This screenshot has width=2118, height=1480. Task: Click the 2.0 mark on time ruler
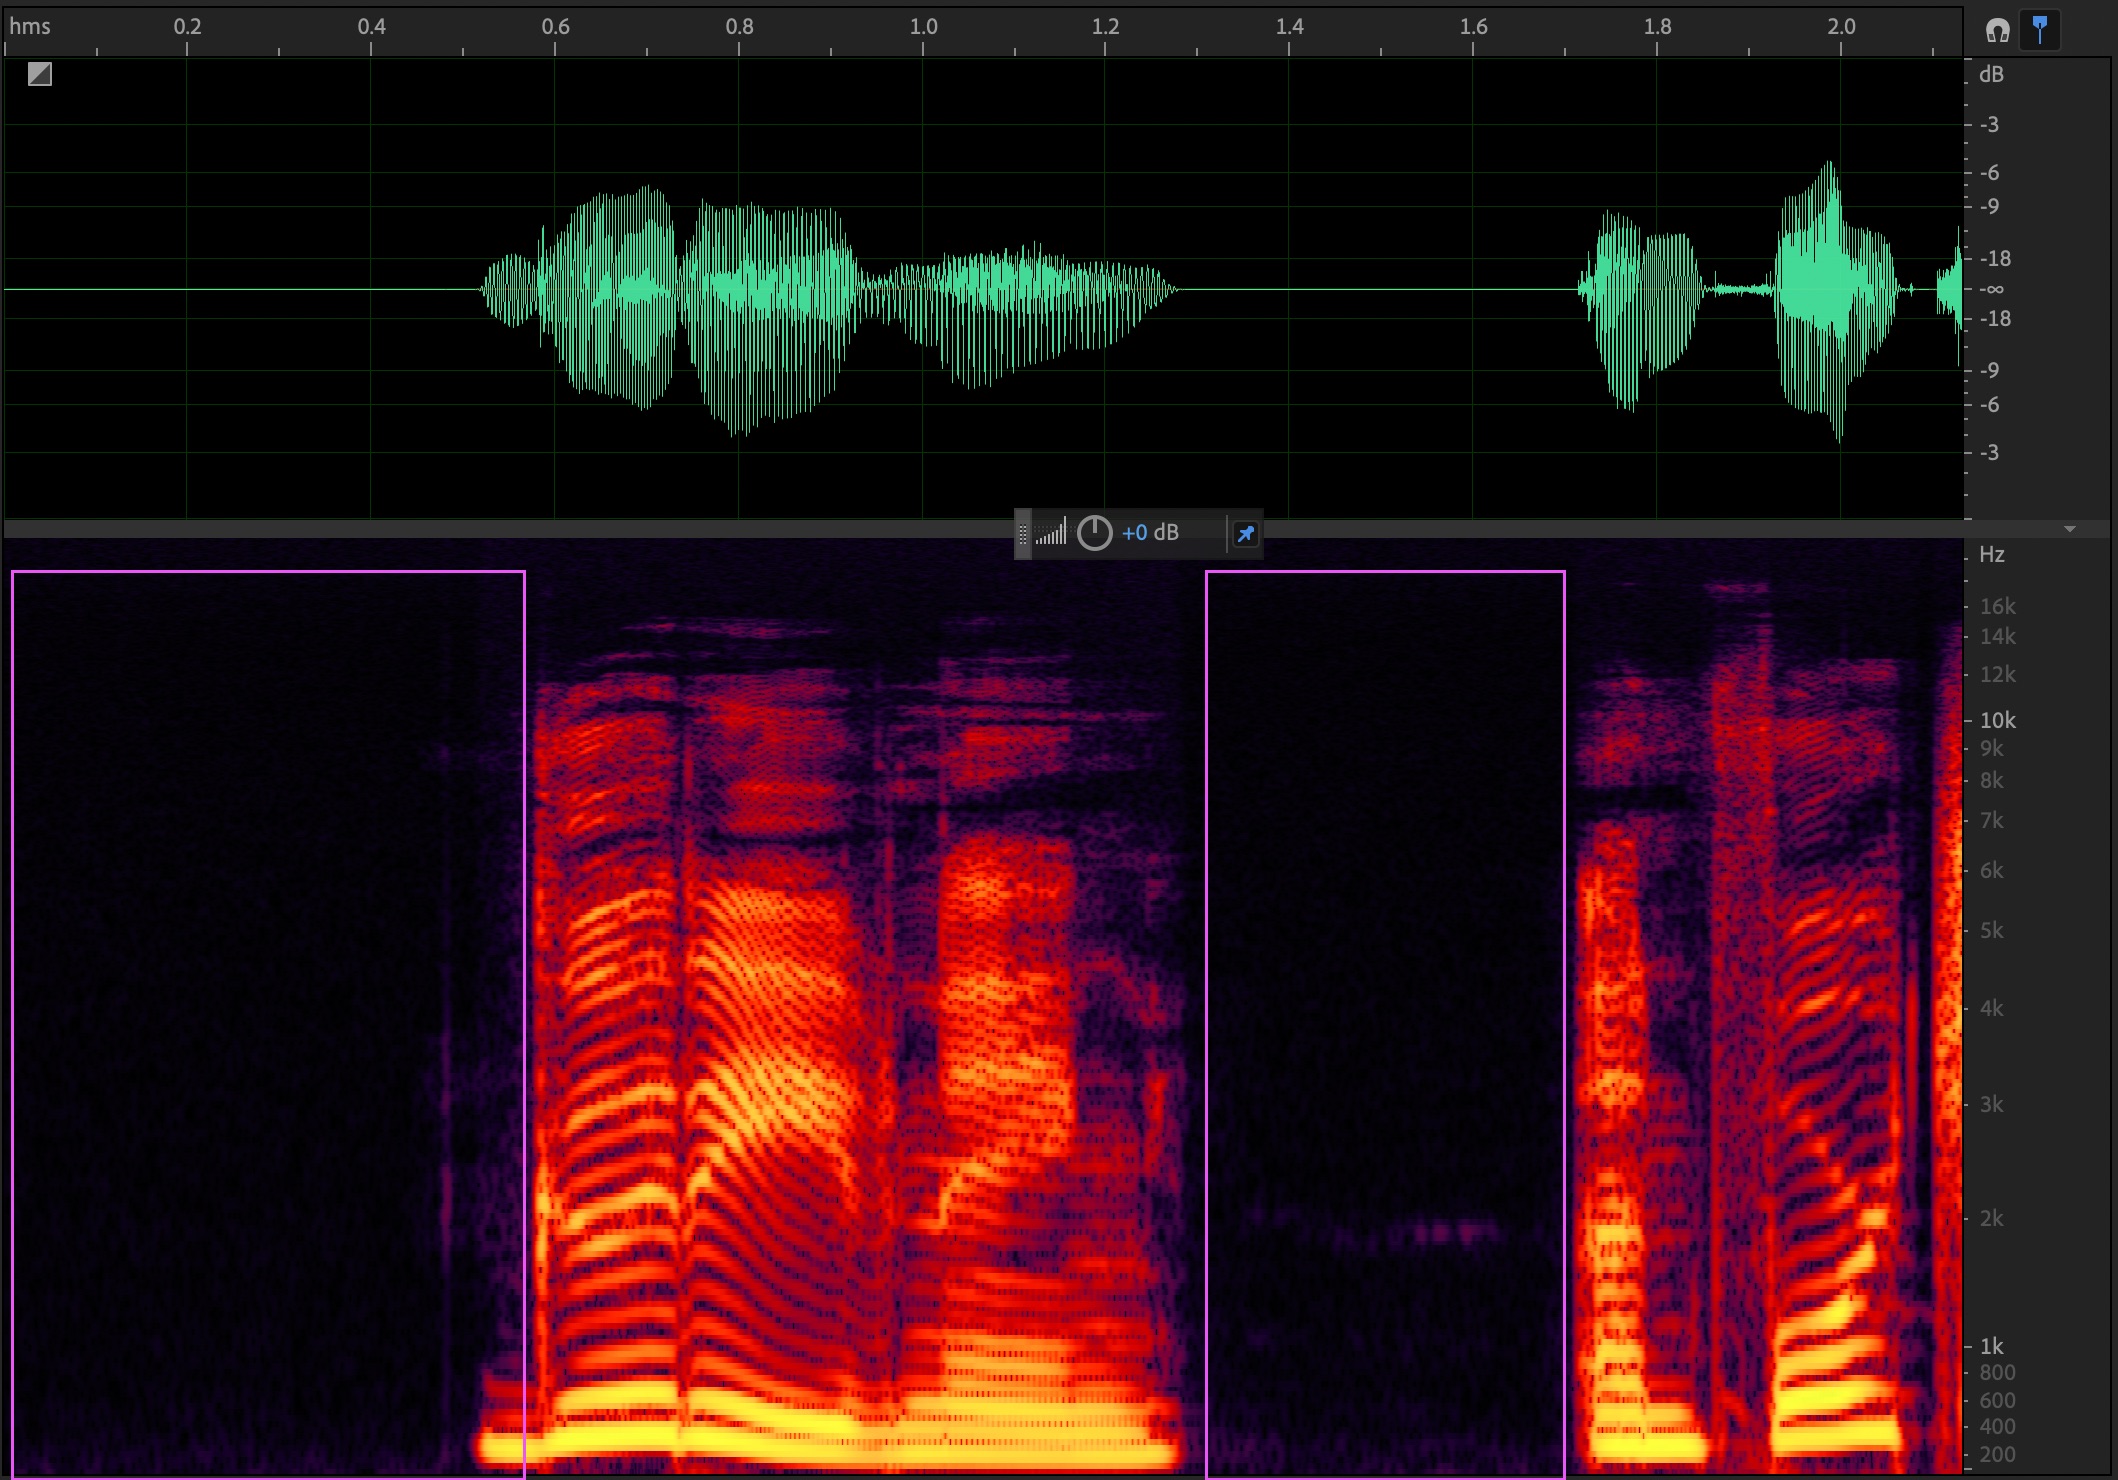tap(1841, 27)
